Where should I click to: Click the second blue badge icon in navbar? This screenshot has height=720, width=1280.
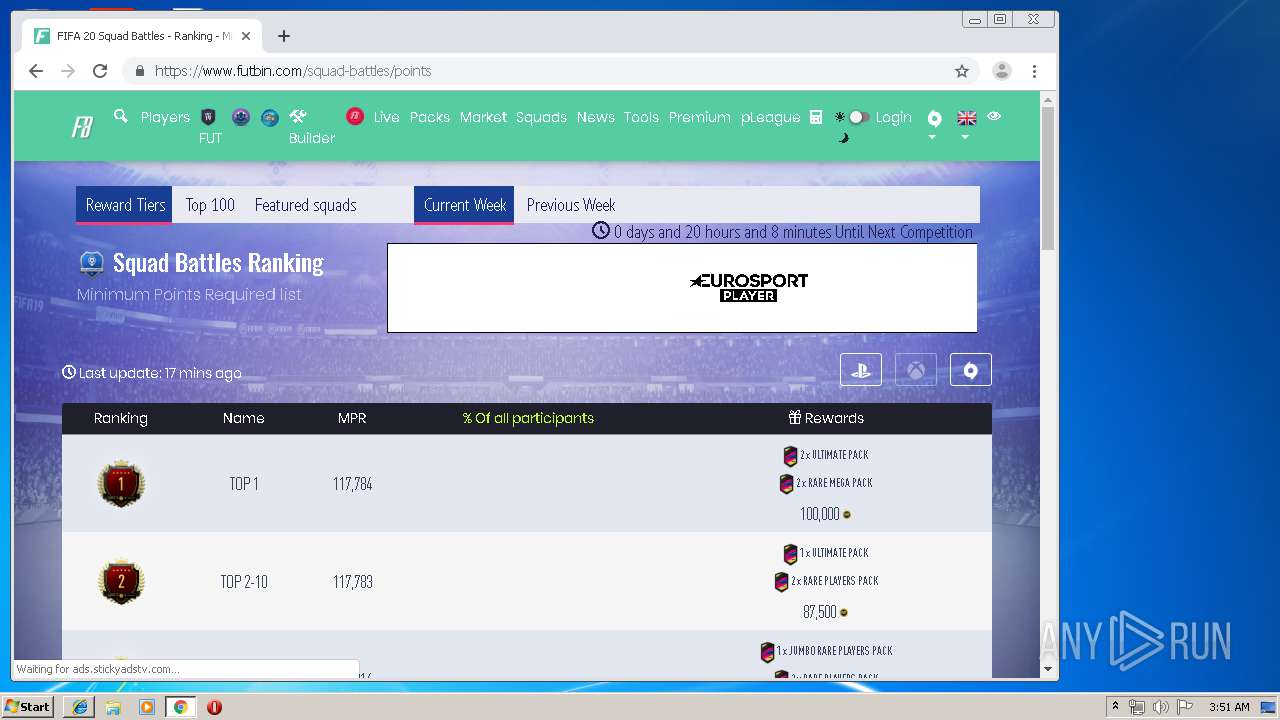pos(270,117)
